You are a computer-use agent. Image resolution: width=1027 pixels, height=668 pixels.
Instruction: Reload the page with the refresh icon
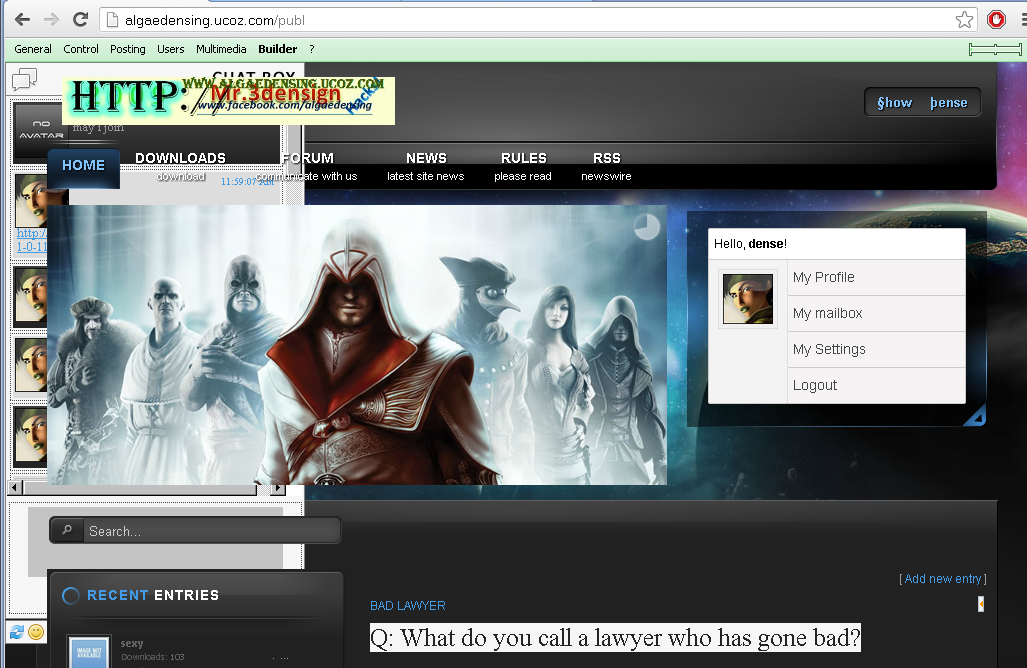click(81, 20)
